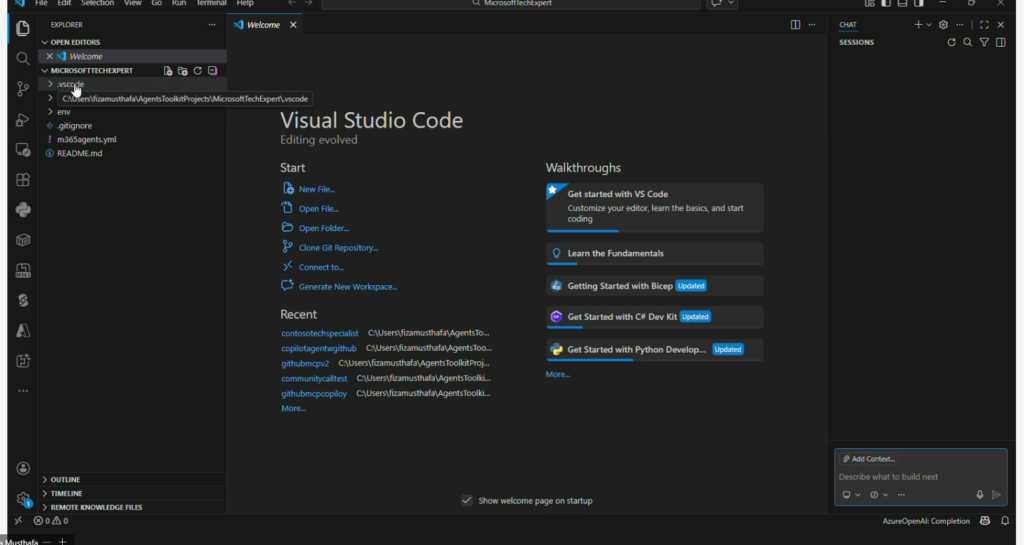Open the Run and Debug view
The width and height of the screenshot is (1024, 545).
[22, 120]
